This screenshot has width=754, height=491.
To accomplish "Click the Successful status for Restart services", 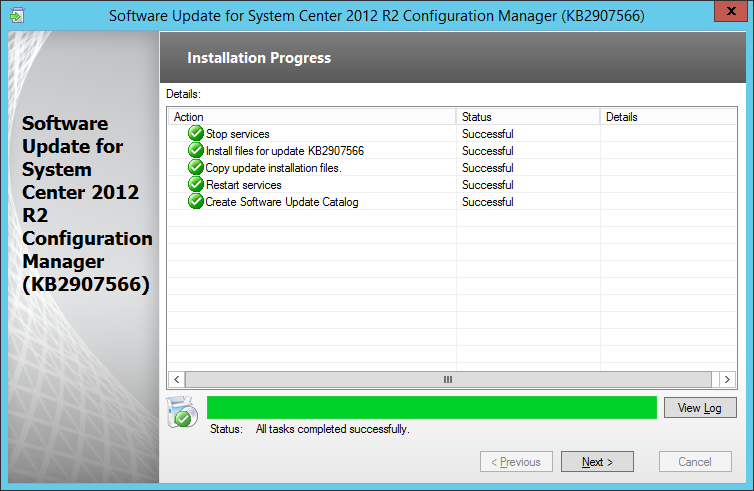I will pos(488,185).
